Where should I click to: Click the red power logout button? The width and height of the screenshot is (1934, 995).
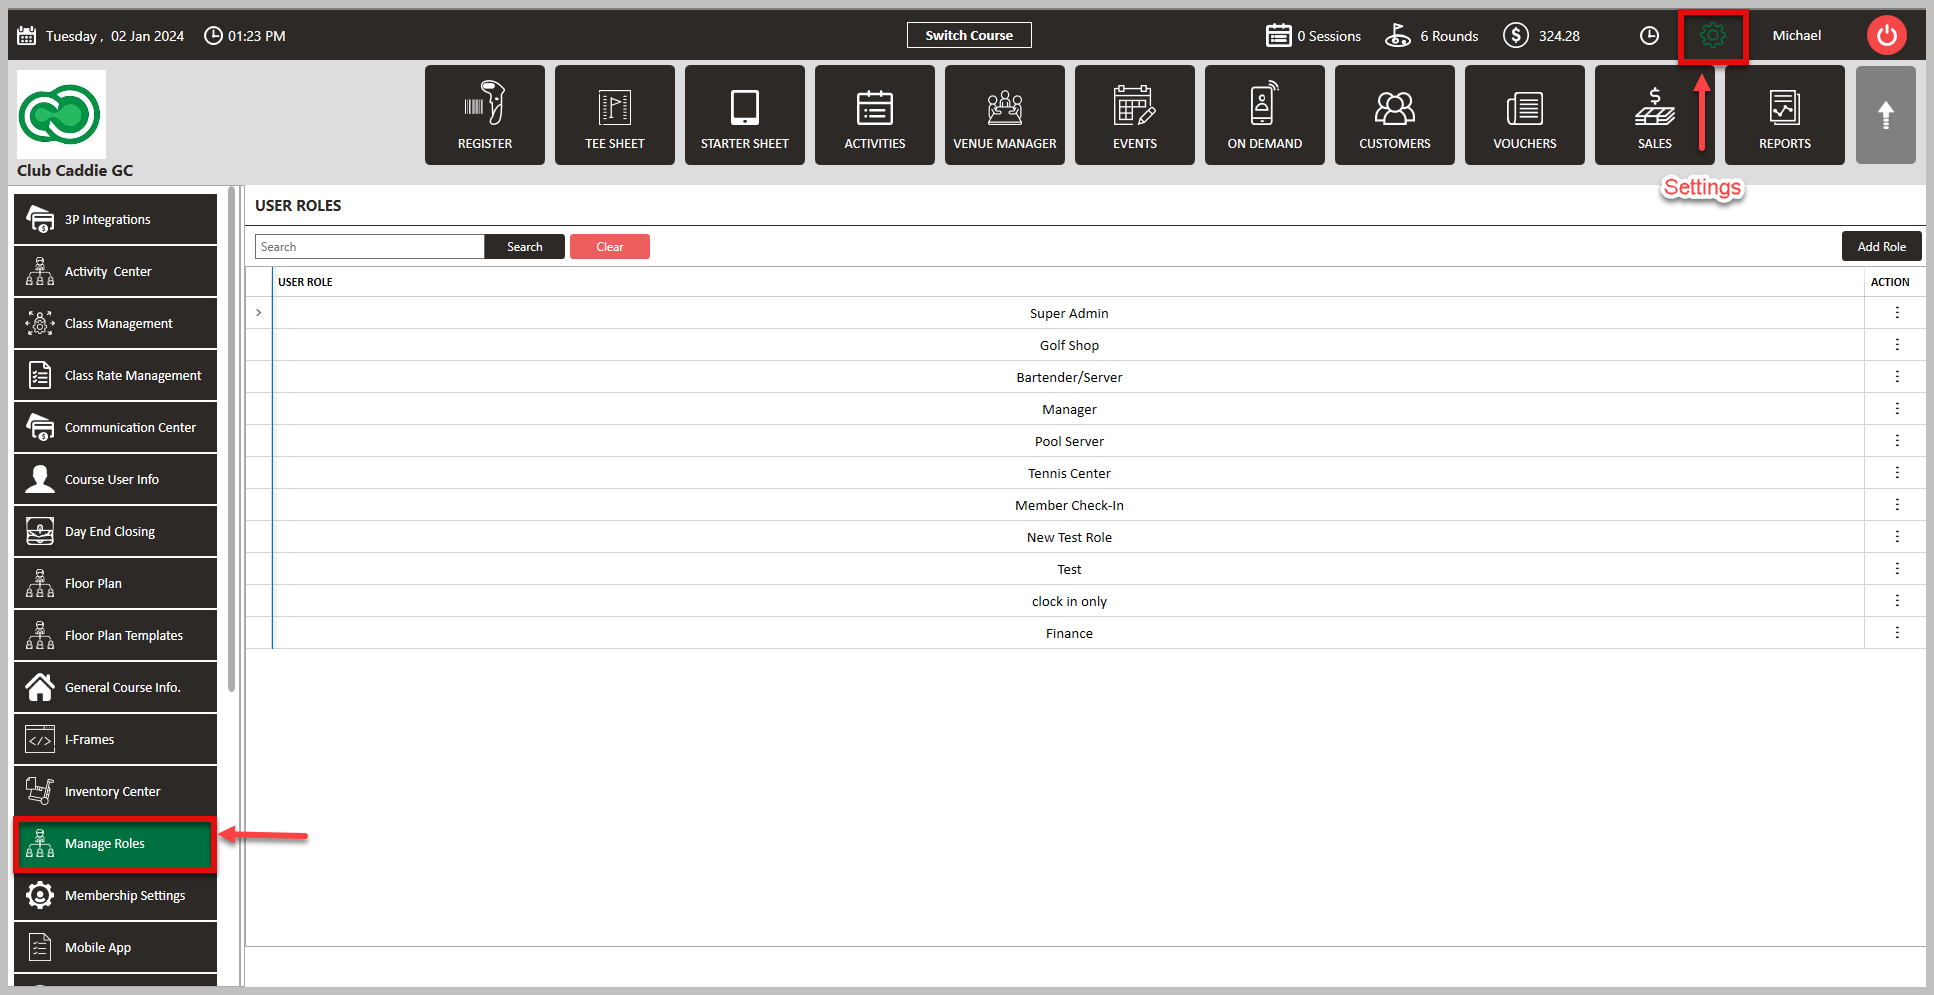pos(1887,36)
